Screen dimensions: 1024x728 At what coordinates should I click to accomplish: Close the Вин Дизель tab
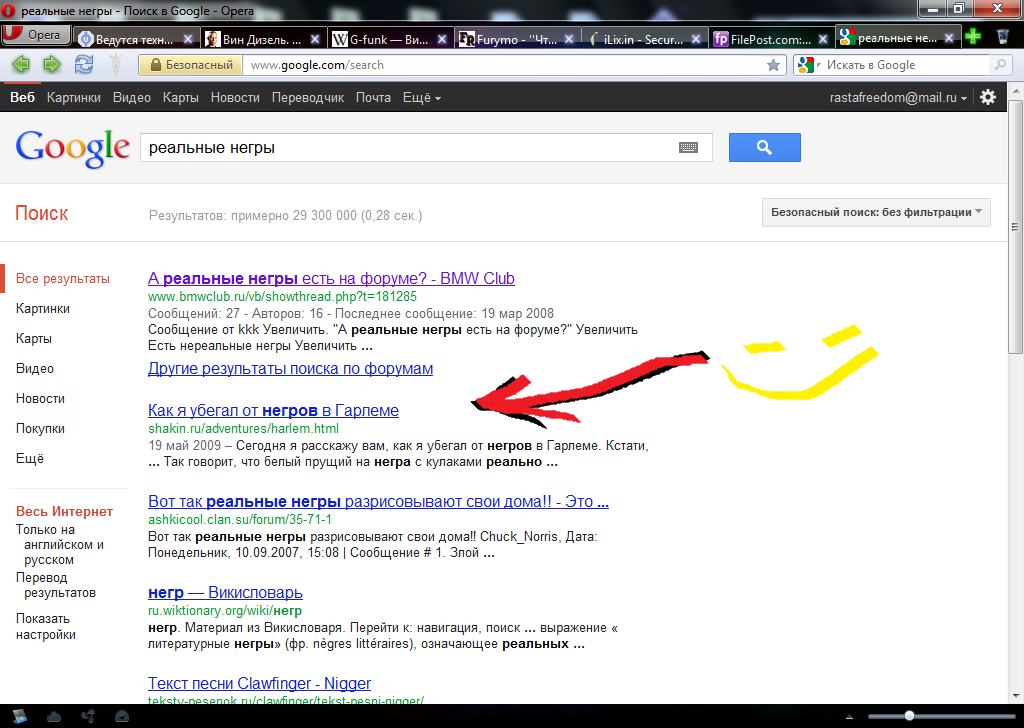(x=315, y=39)
